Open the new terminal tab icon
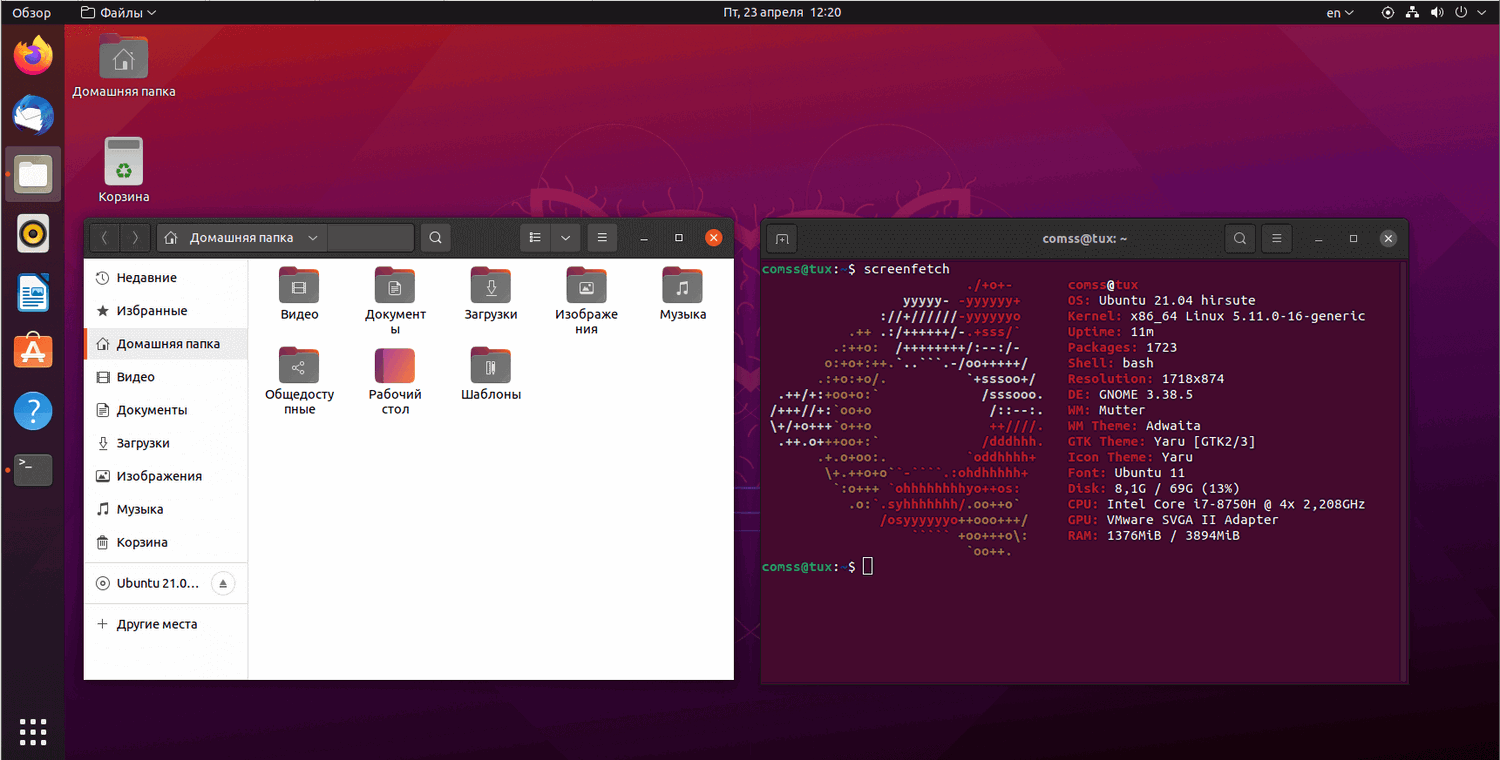 click(x=781, y=238)
